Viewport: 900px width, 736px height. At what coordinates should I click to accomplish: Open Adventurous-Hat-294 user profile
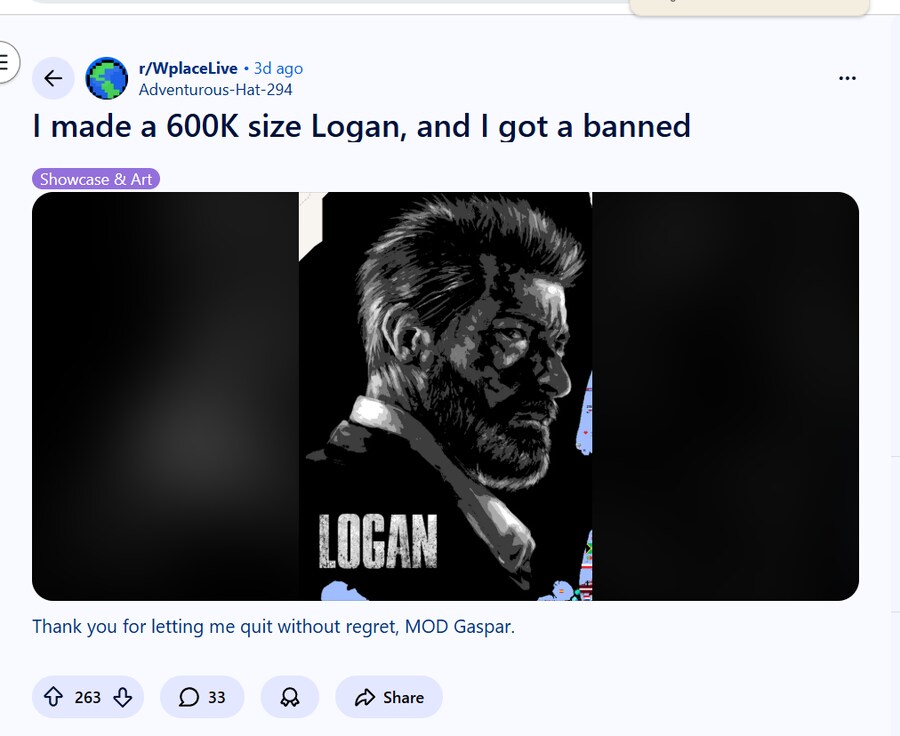pos(216,90)
